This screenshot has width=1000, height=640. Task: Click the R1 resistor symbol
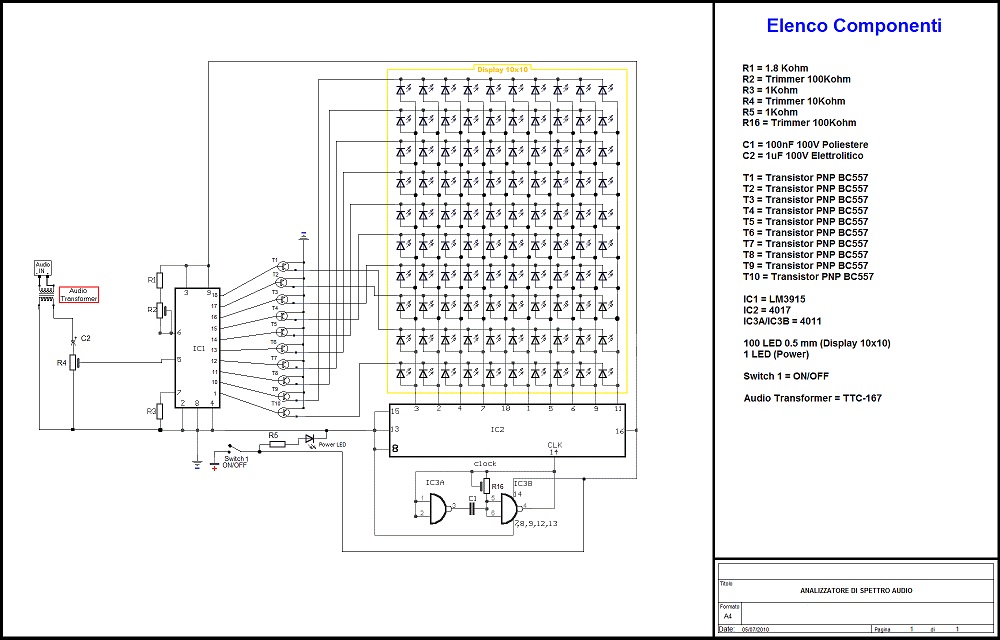click(x=160, y=281)
